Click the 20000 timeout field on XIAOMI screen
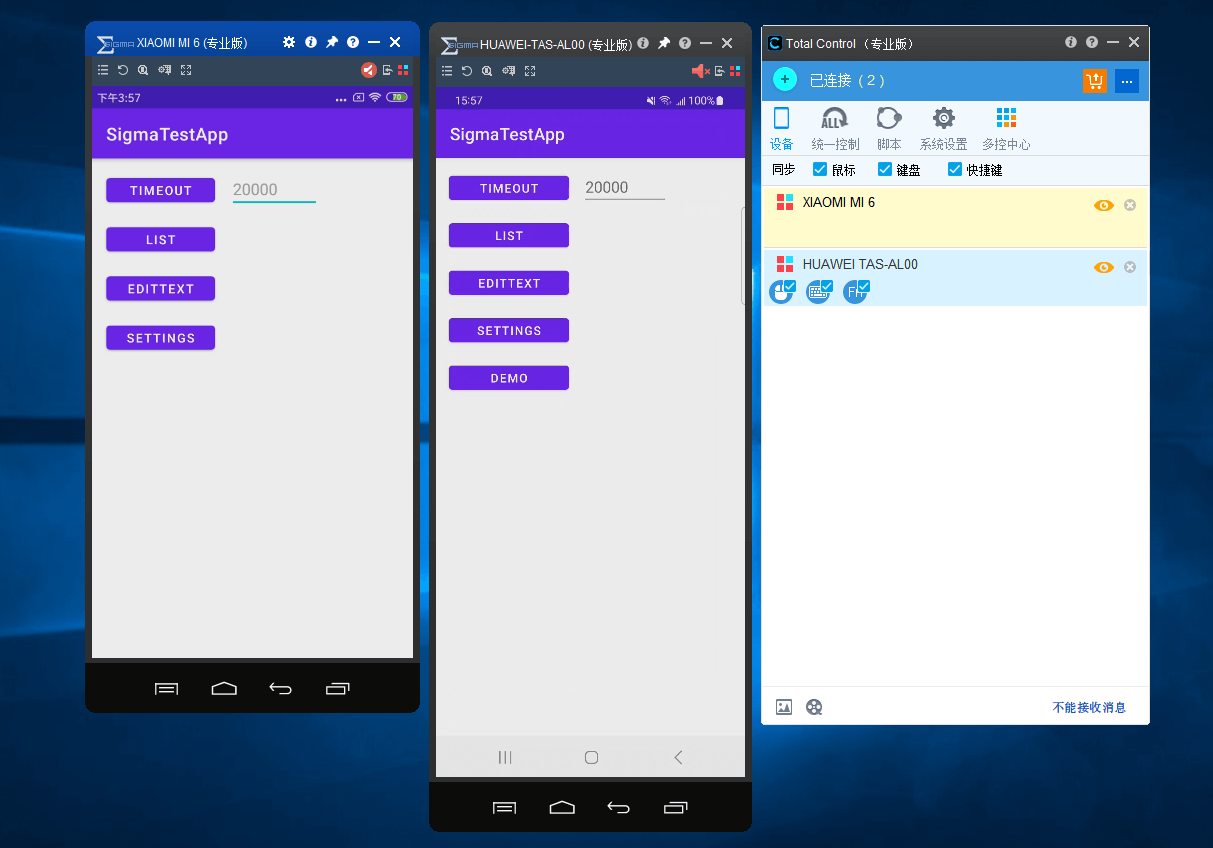Image resolution: width=1213 pixels, height=848 pixels. 274,190
